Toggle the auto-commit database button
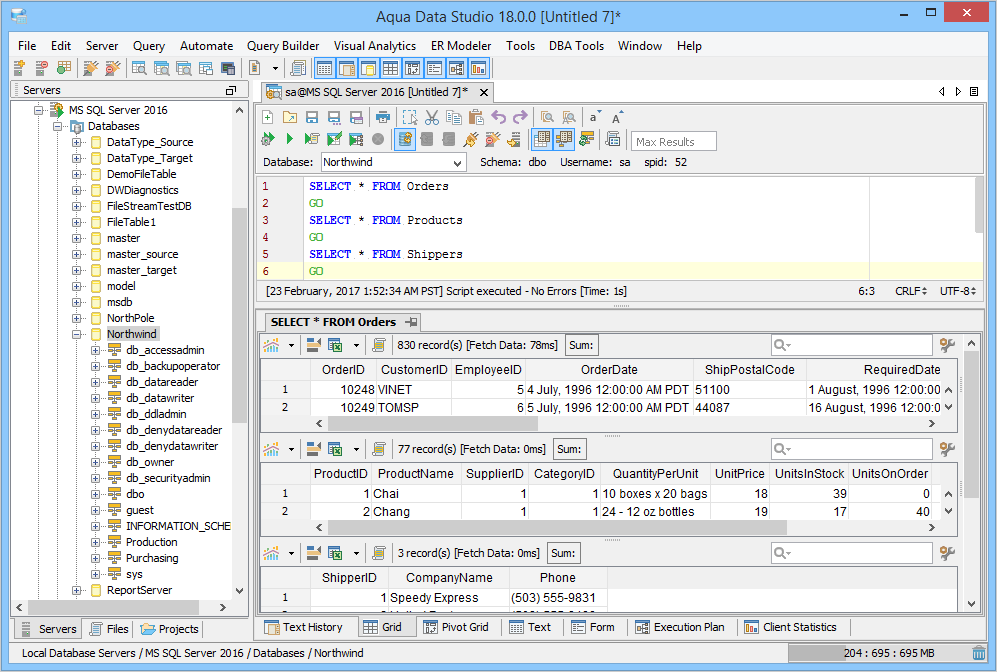Viewport: 997px width, 672px height. click(405, 140)
